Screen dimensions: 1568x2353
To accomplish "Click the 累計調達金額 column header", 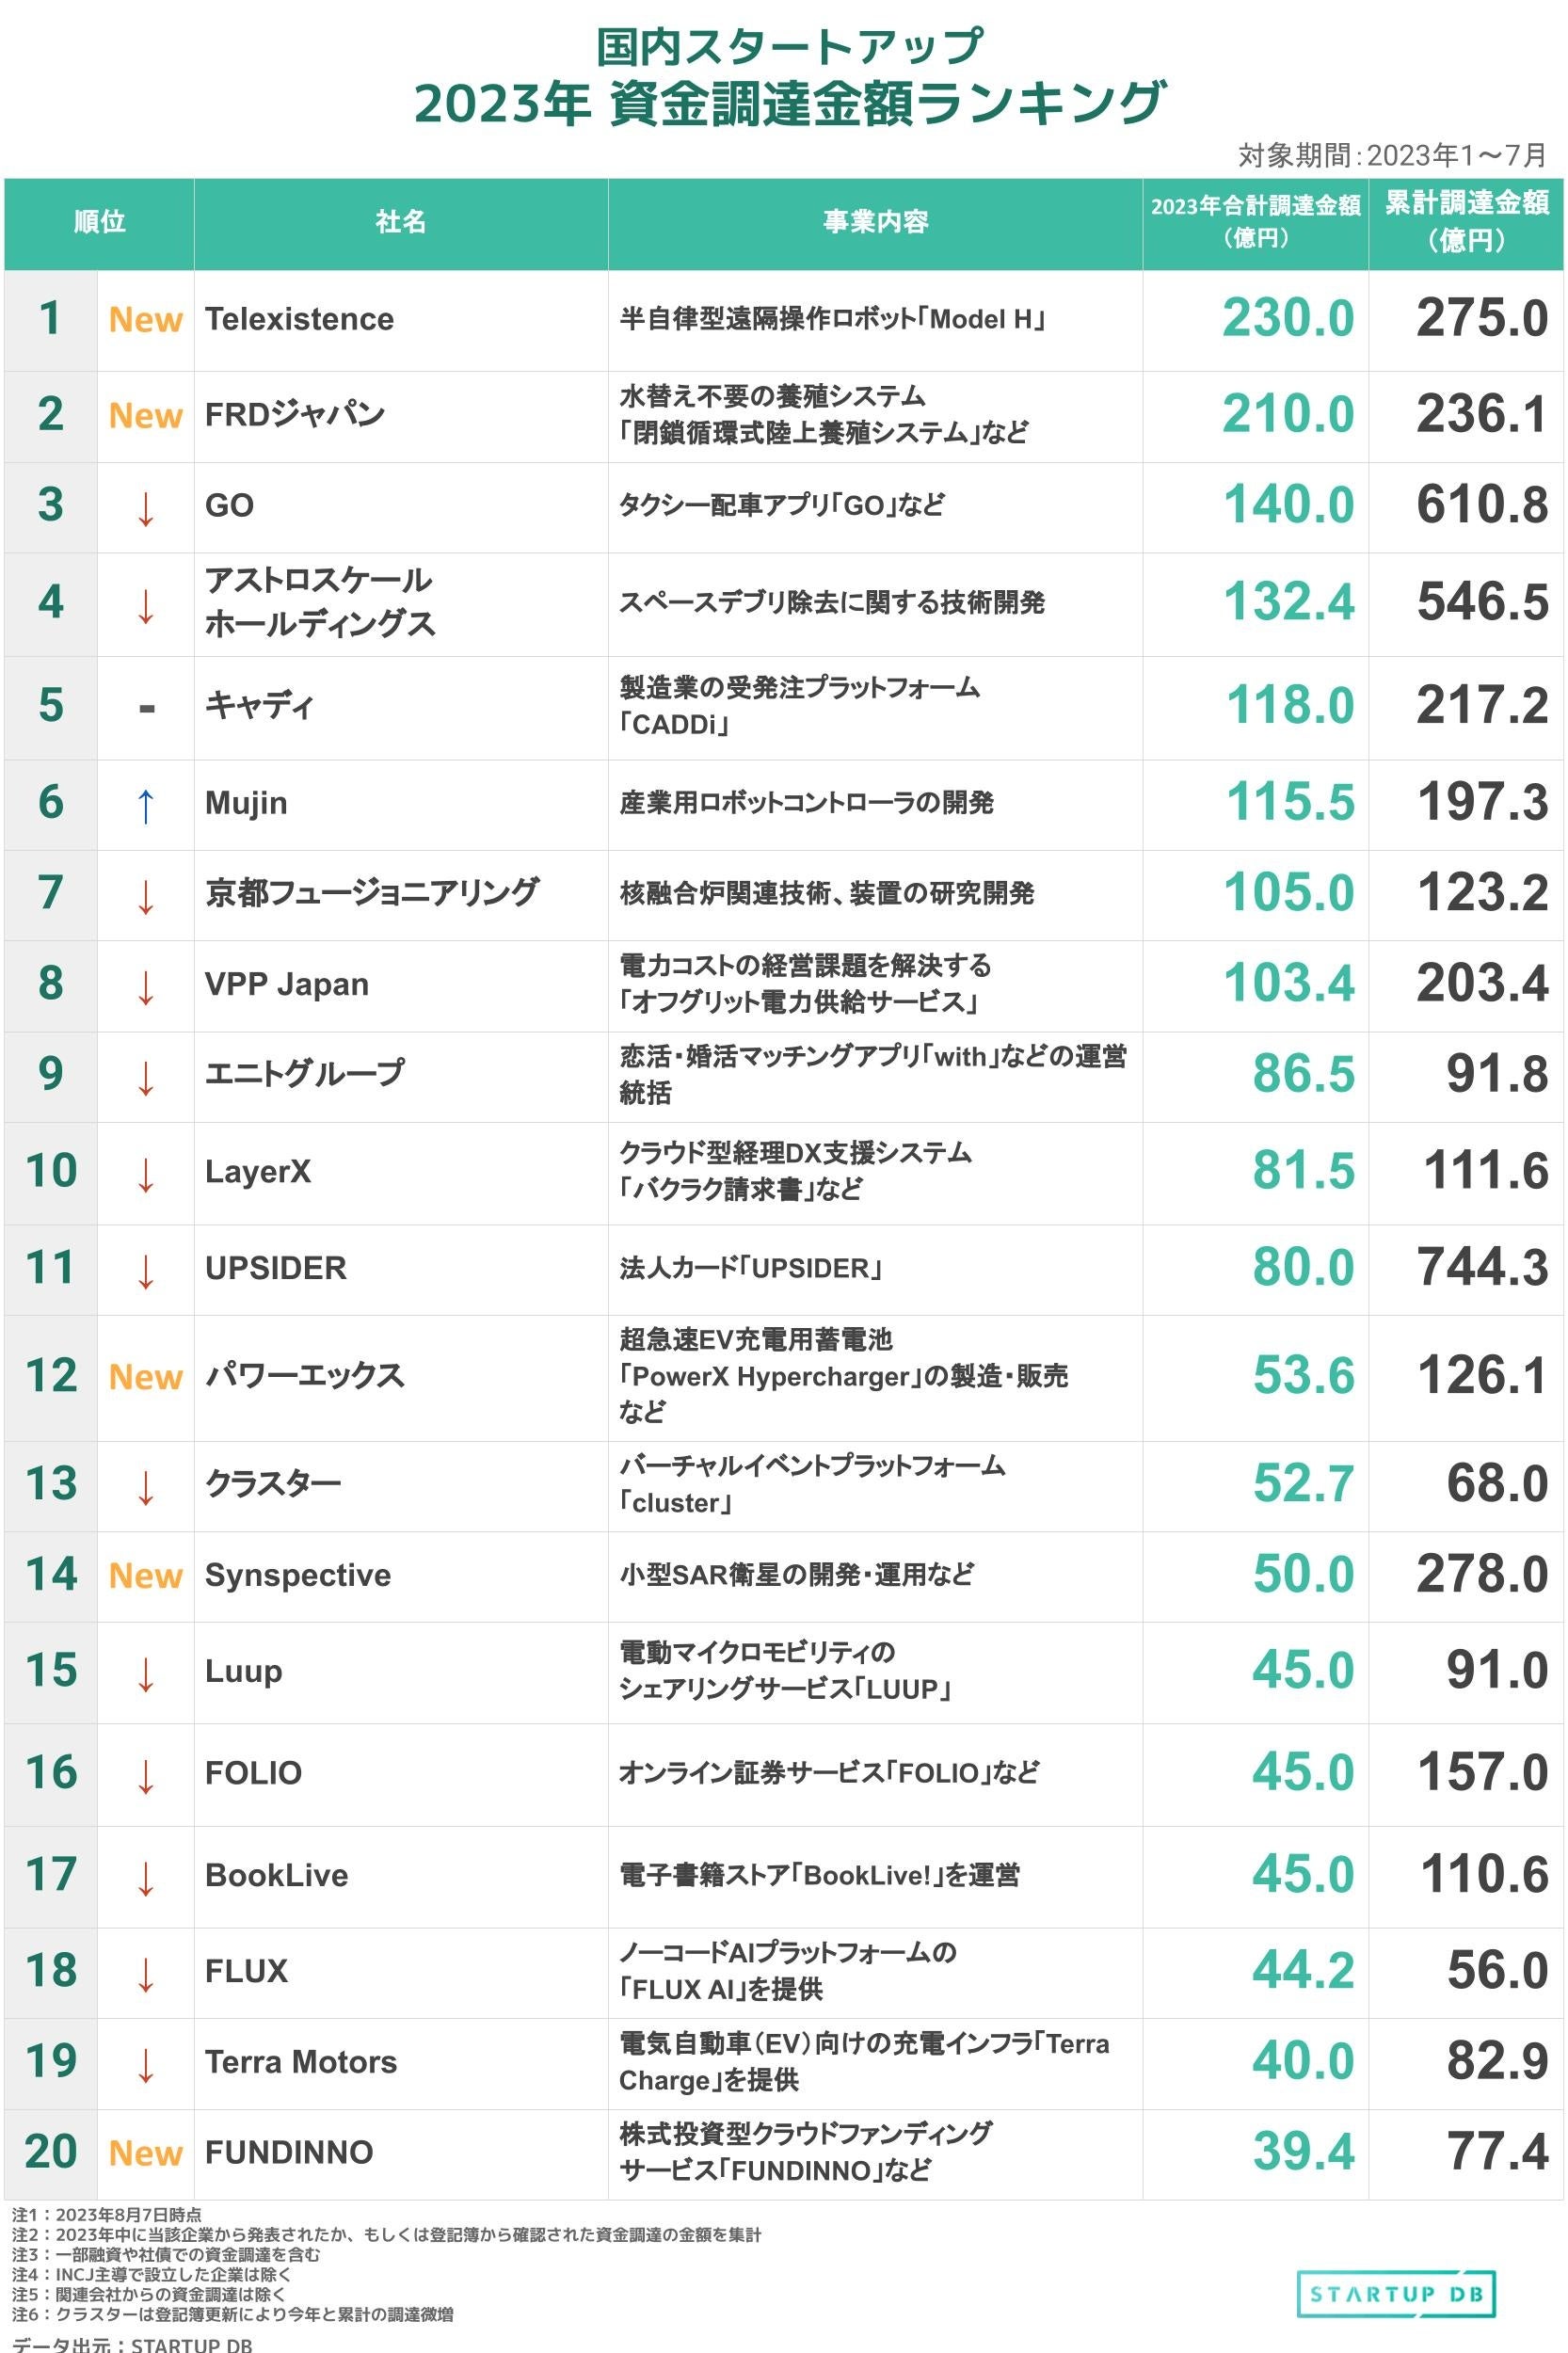I will [x=1466, y=222].
